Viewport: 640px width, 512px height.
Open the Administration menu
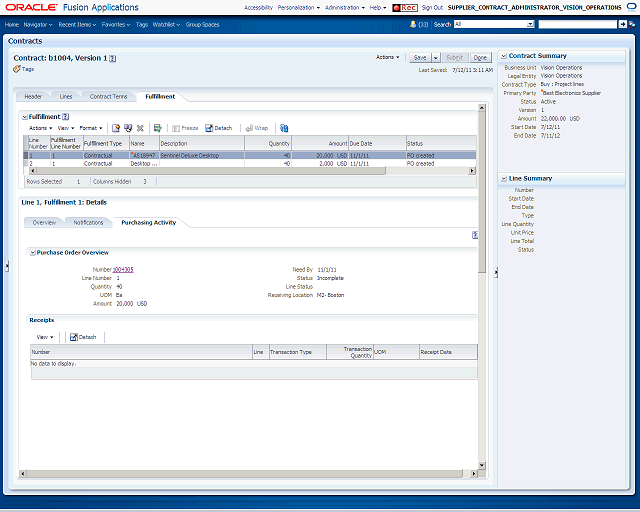tap(345, 8)
